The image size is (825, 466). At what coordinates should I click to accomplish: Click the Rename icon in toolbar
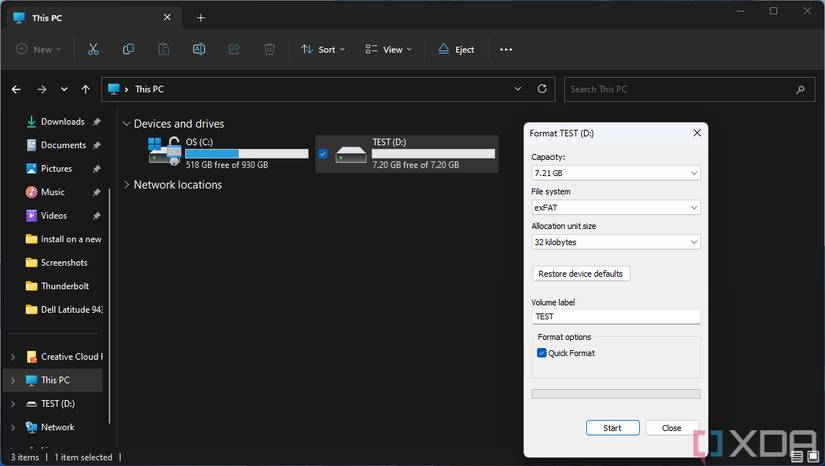(199, 49)
